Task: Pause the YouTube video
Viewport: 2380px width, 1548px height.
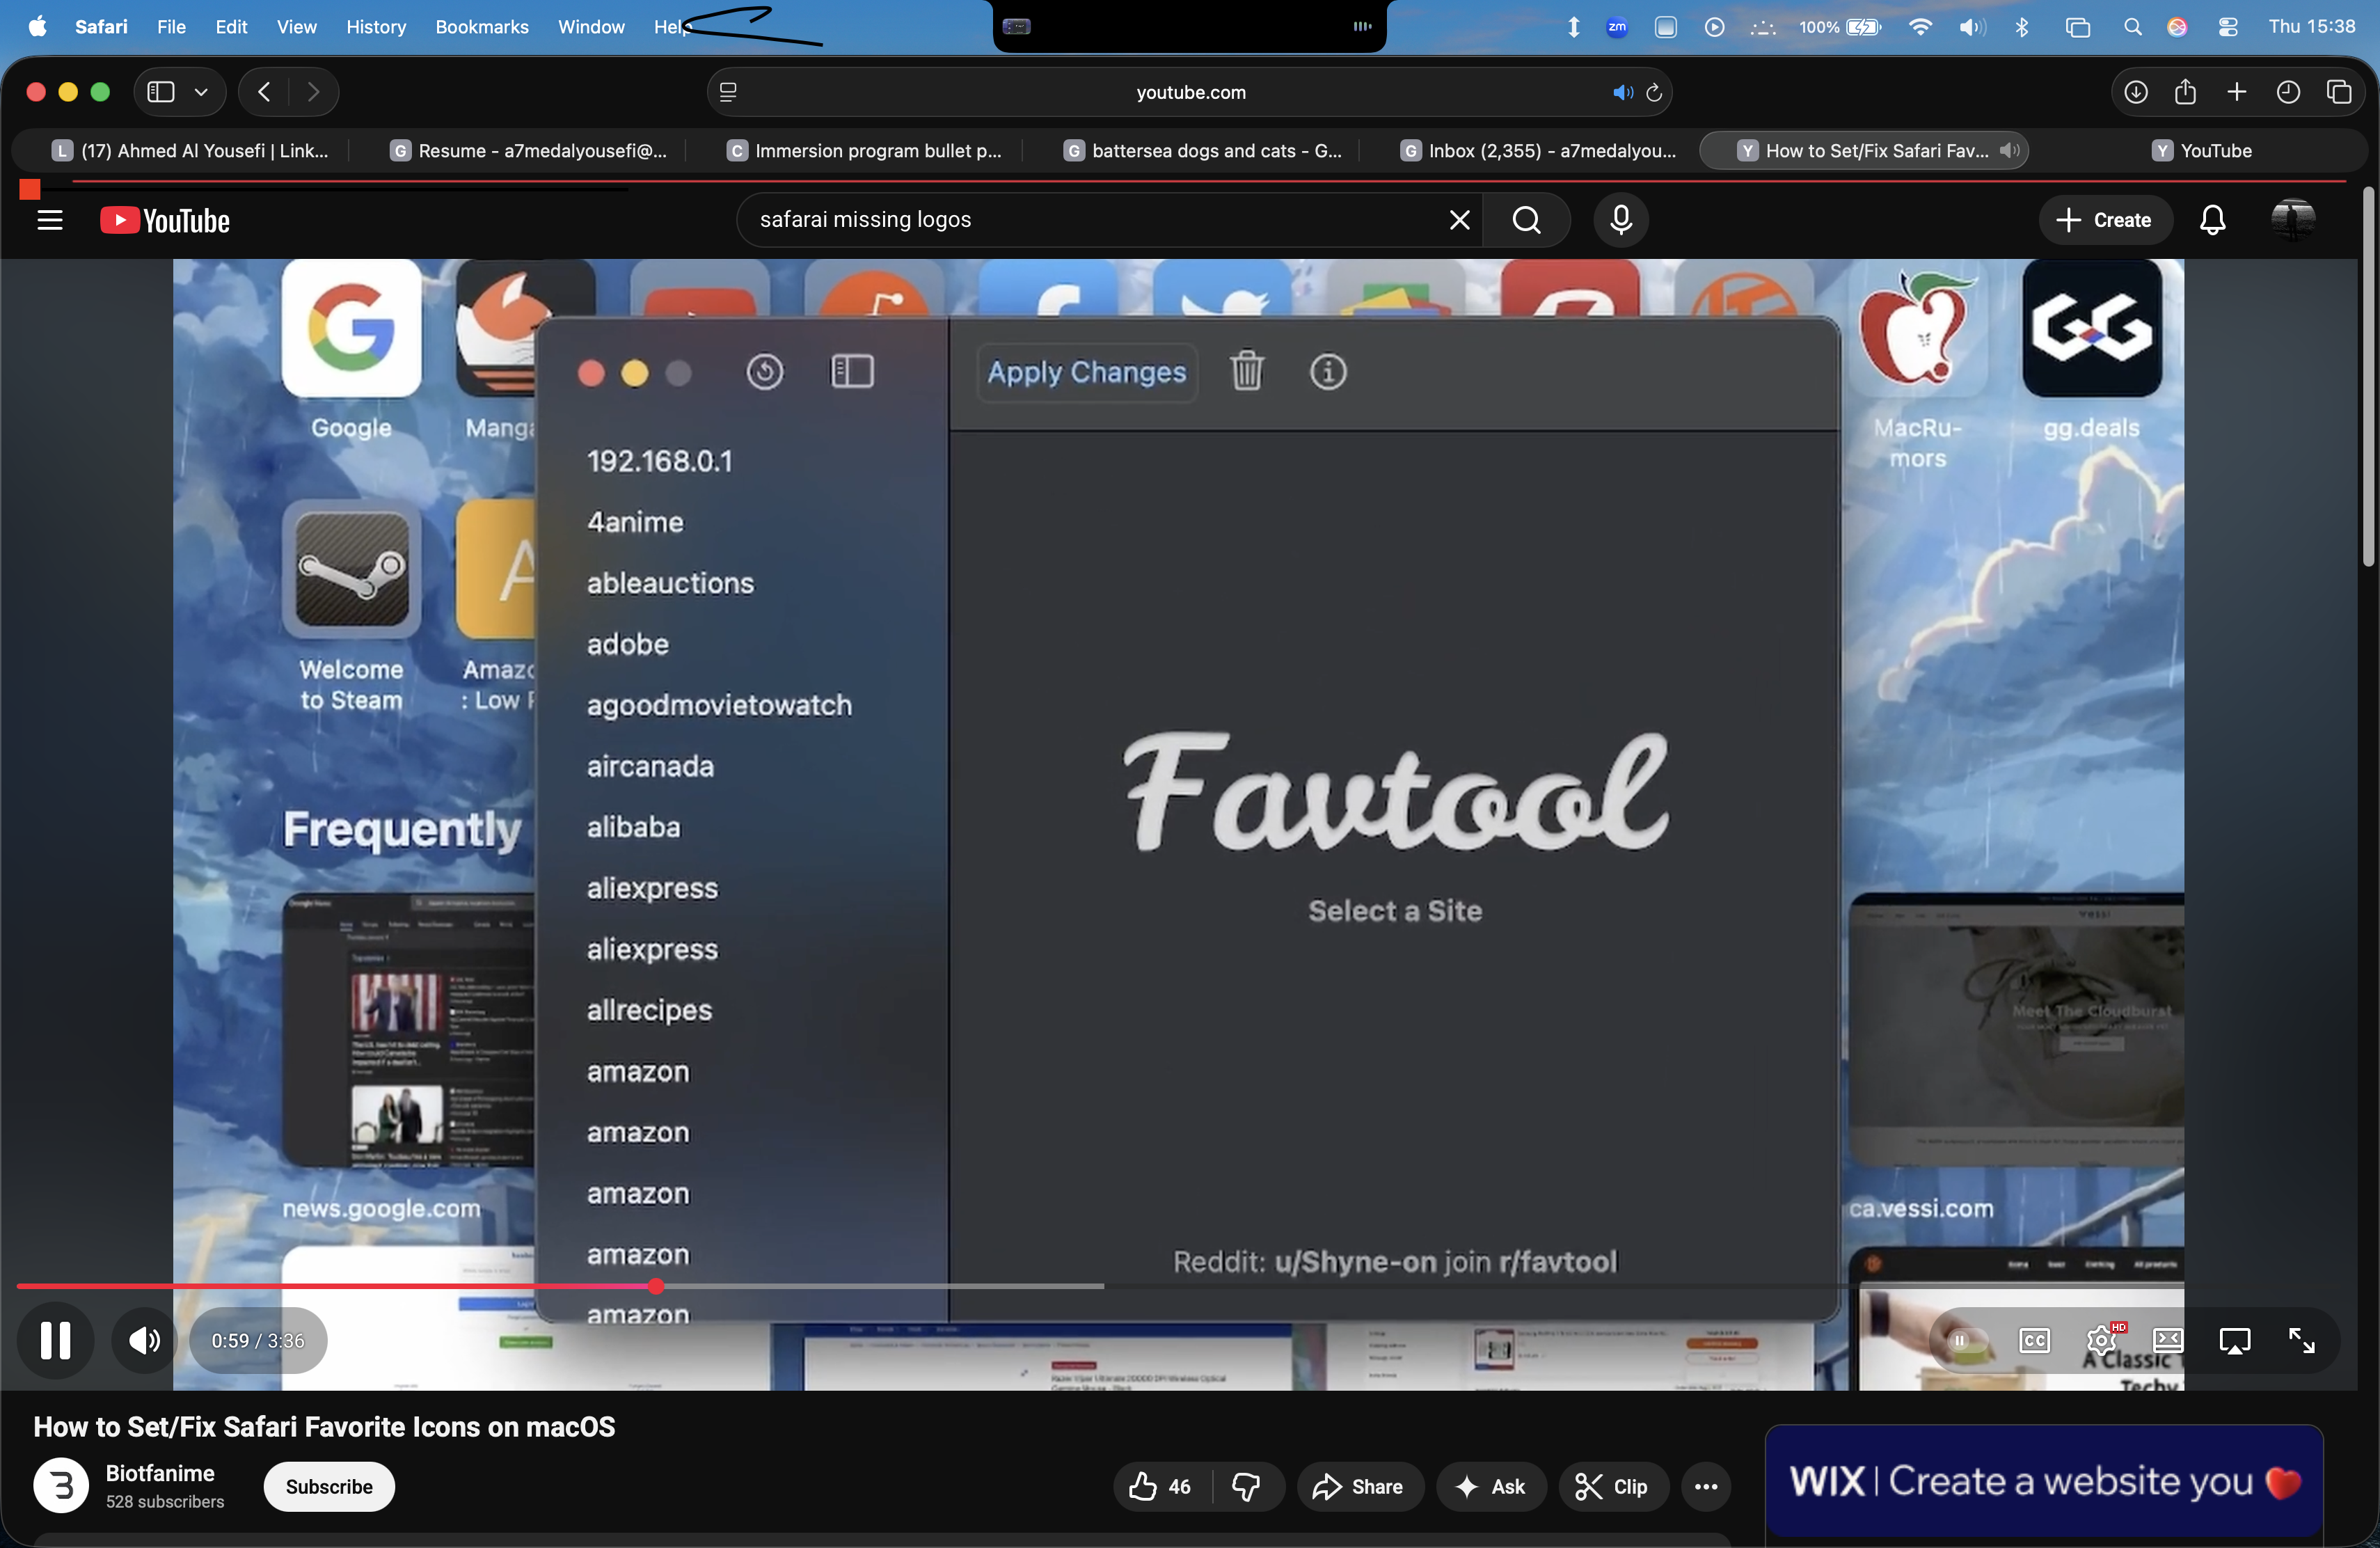Action: point(55,1340)
